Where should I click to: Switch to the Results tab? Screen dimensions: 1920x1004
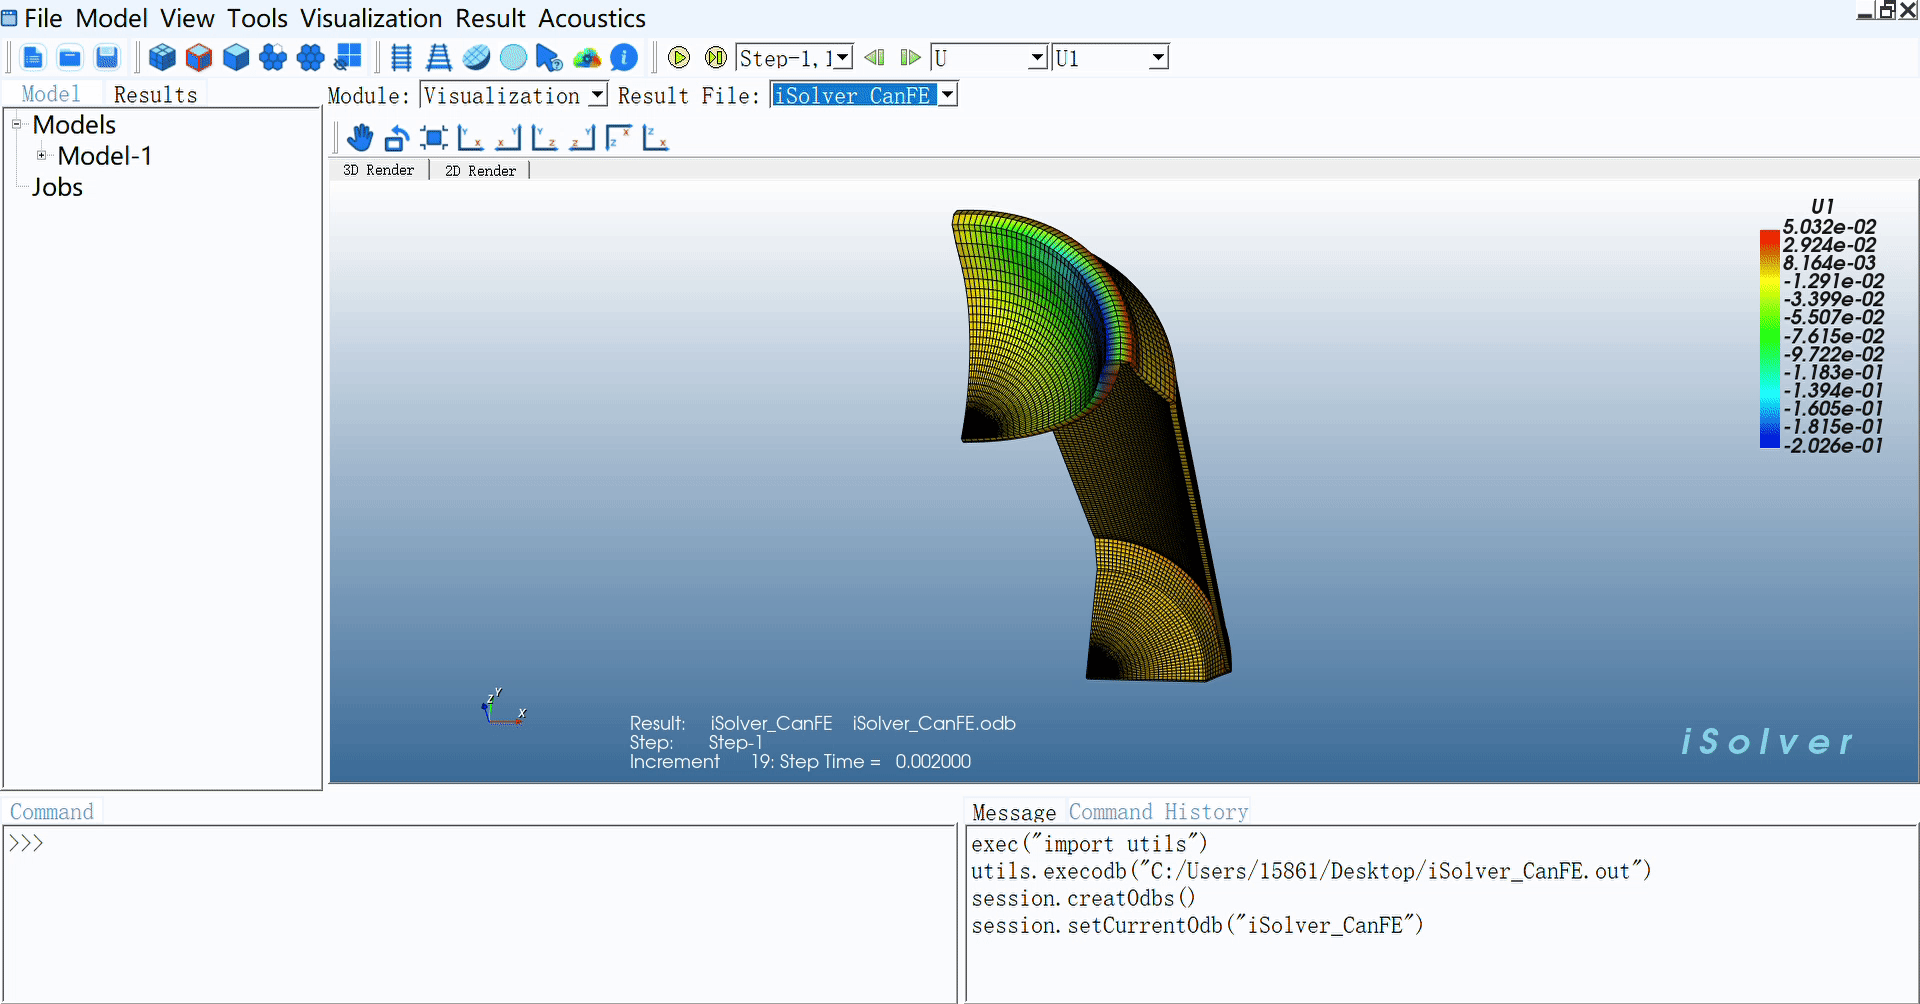click(x=155, y=95)
